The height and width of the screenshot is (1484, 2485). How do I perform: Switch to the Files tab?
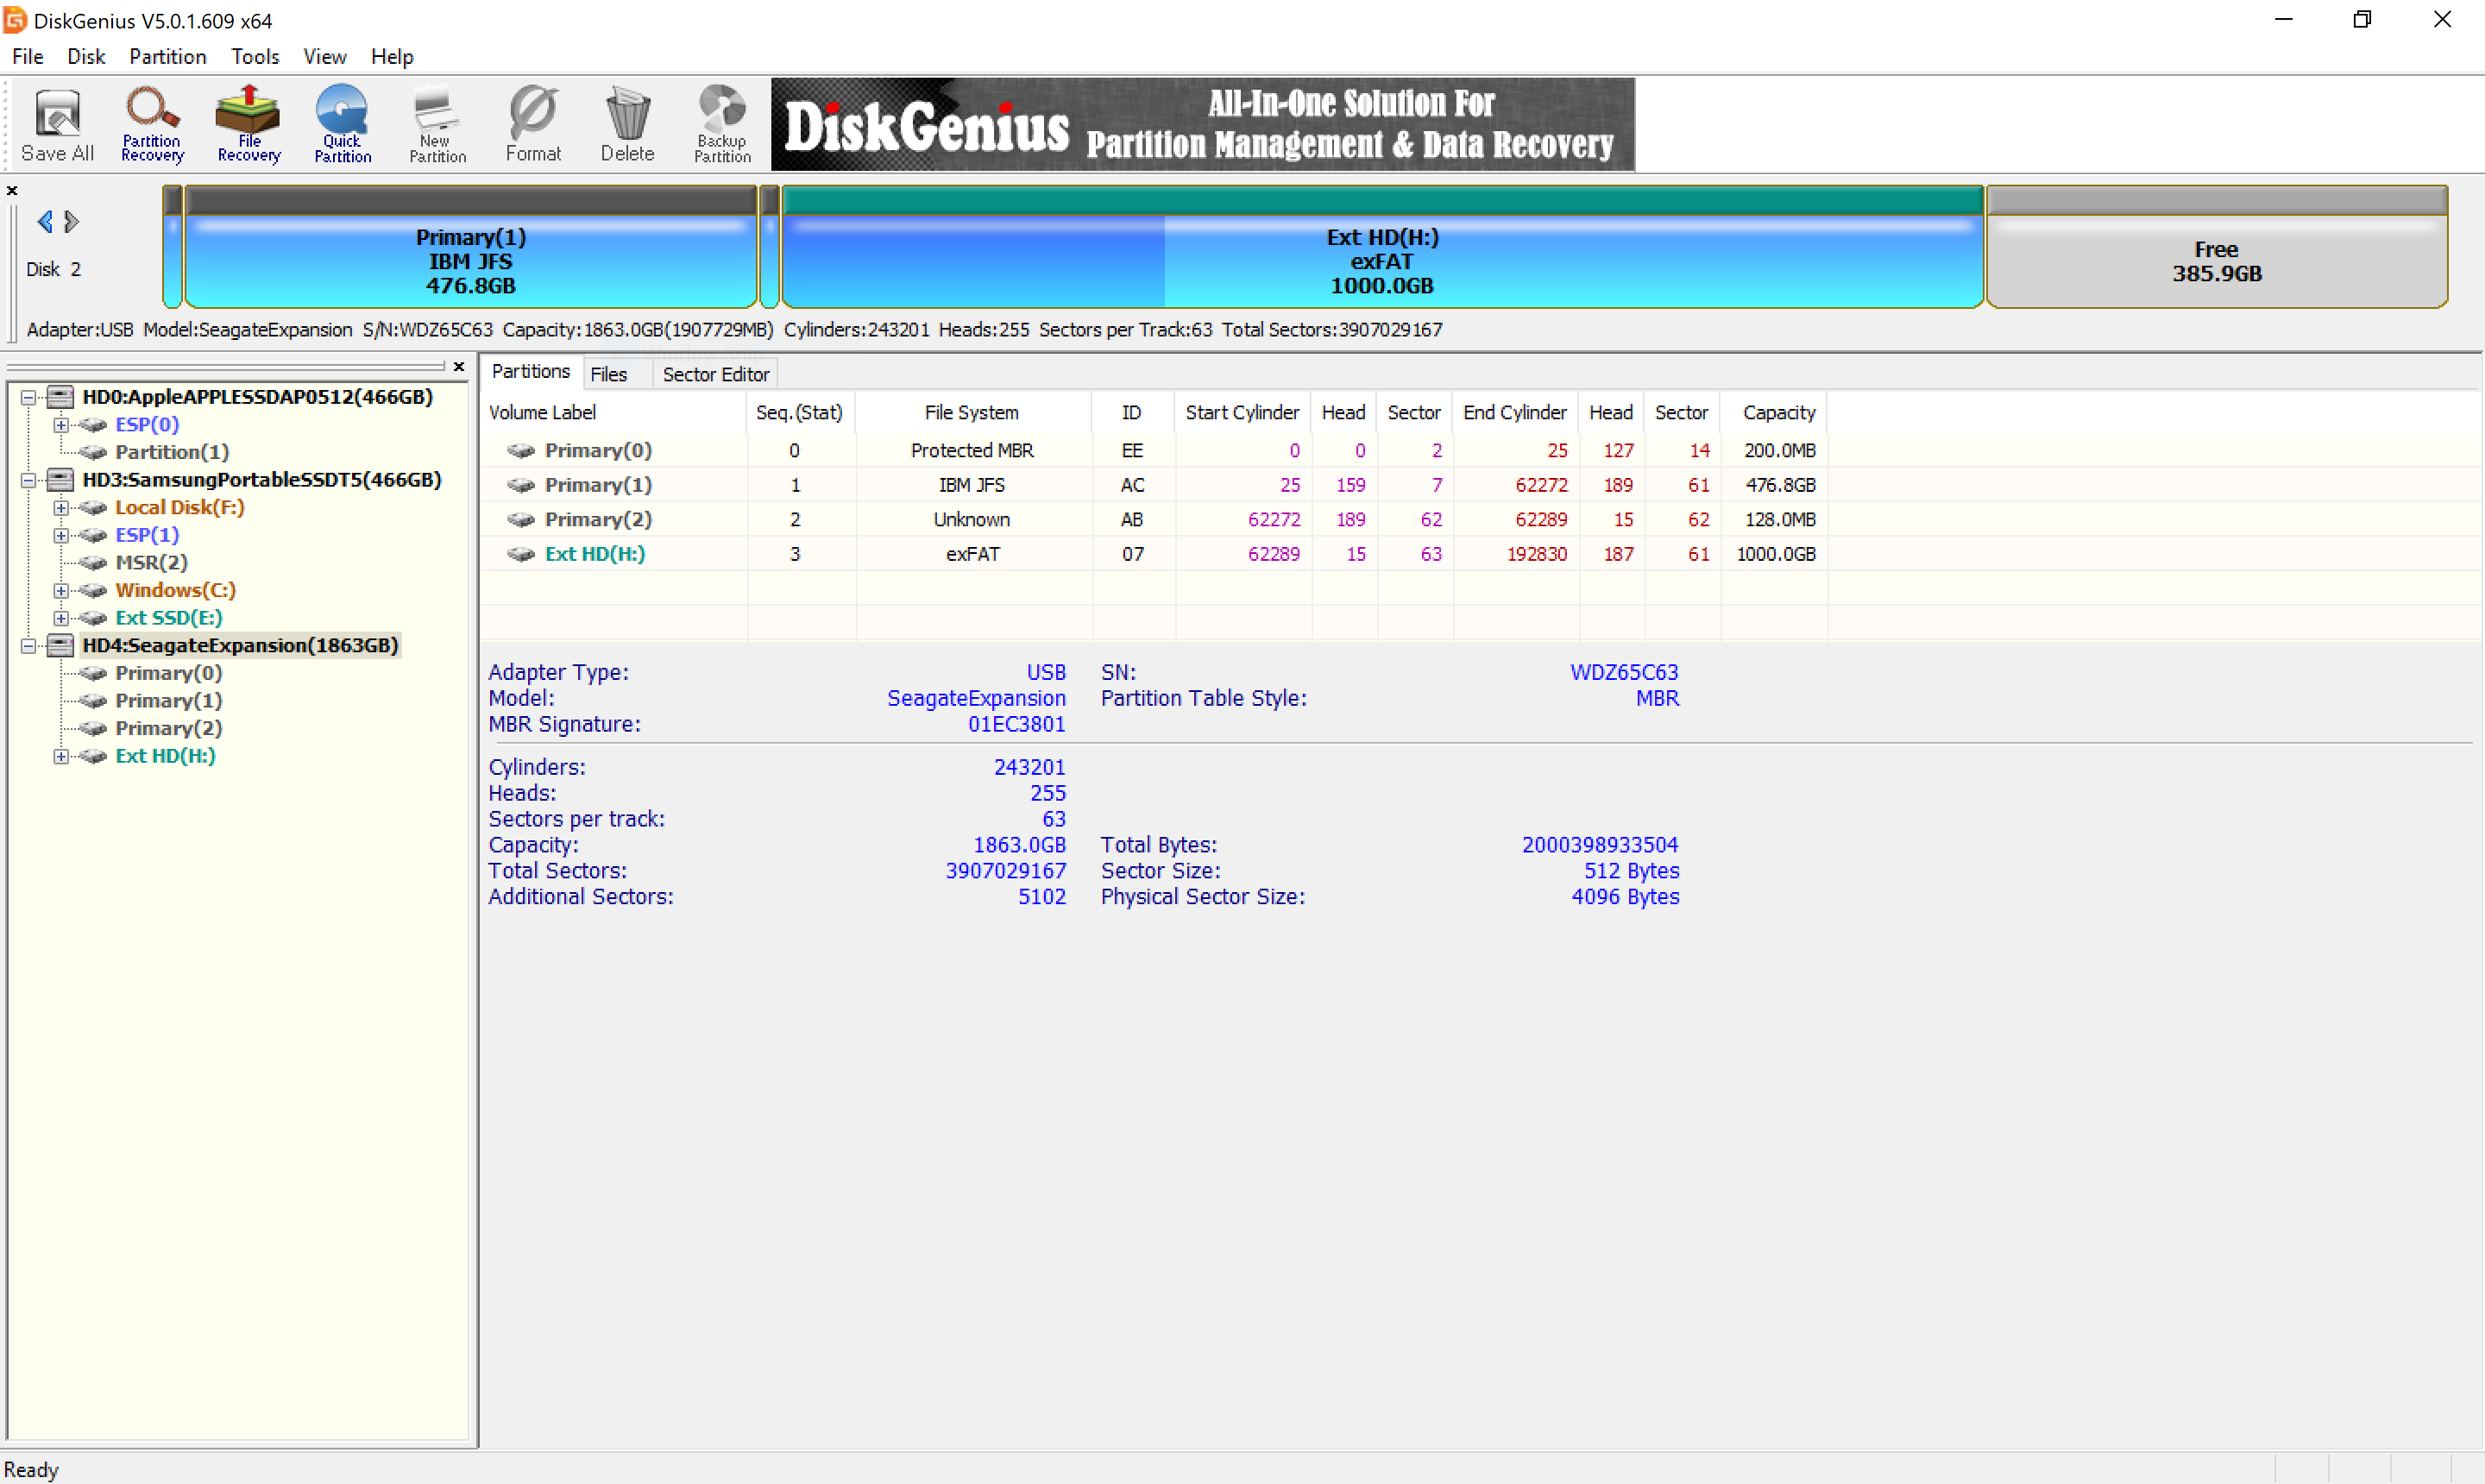coord(609,374)
